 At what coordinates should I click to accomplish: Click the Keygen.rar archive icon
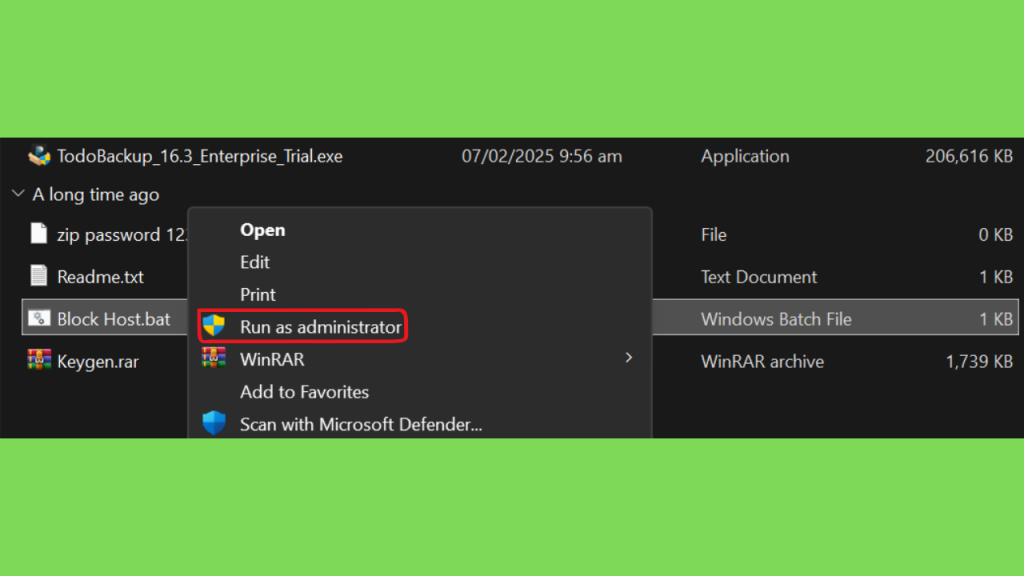pyautogui.click(x=39, y=360)
